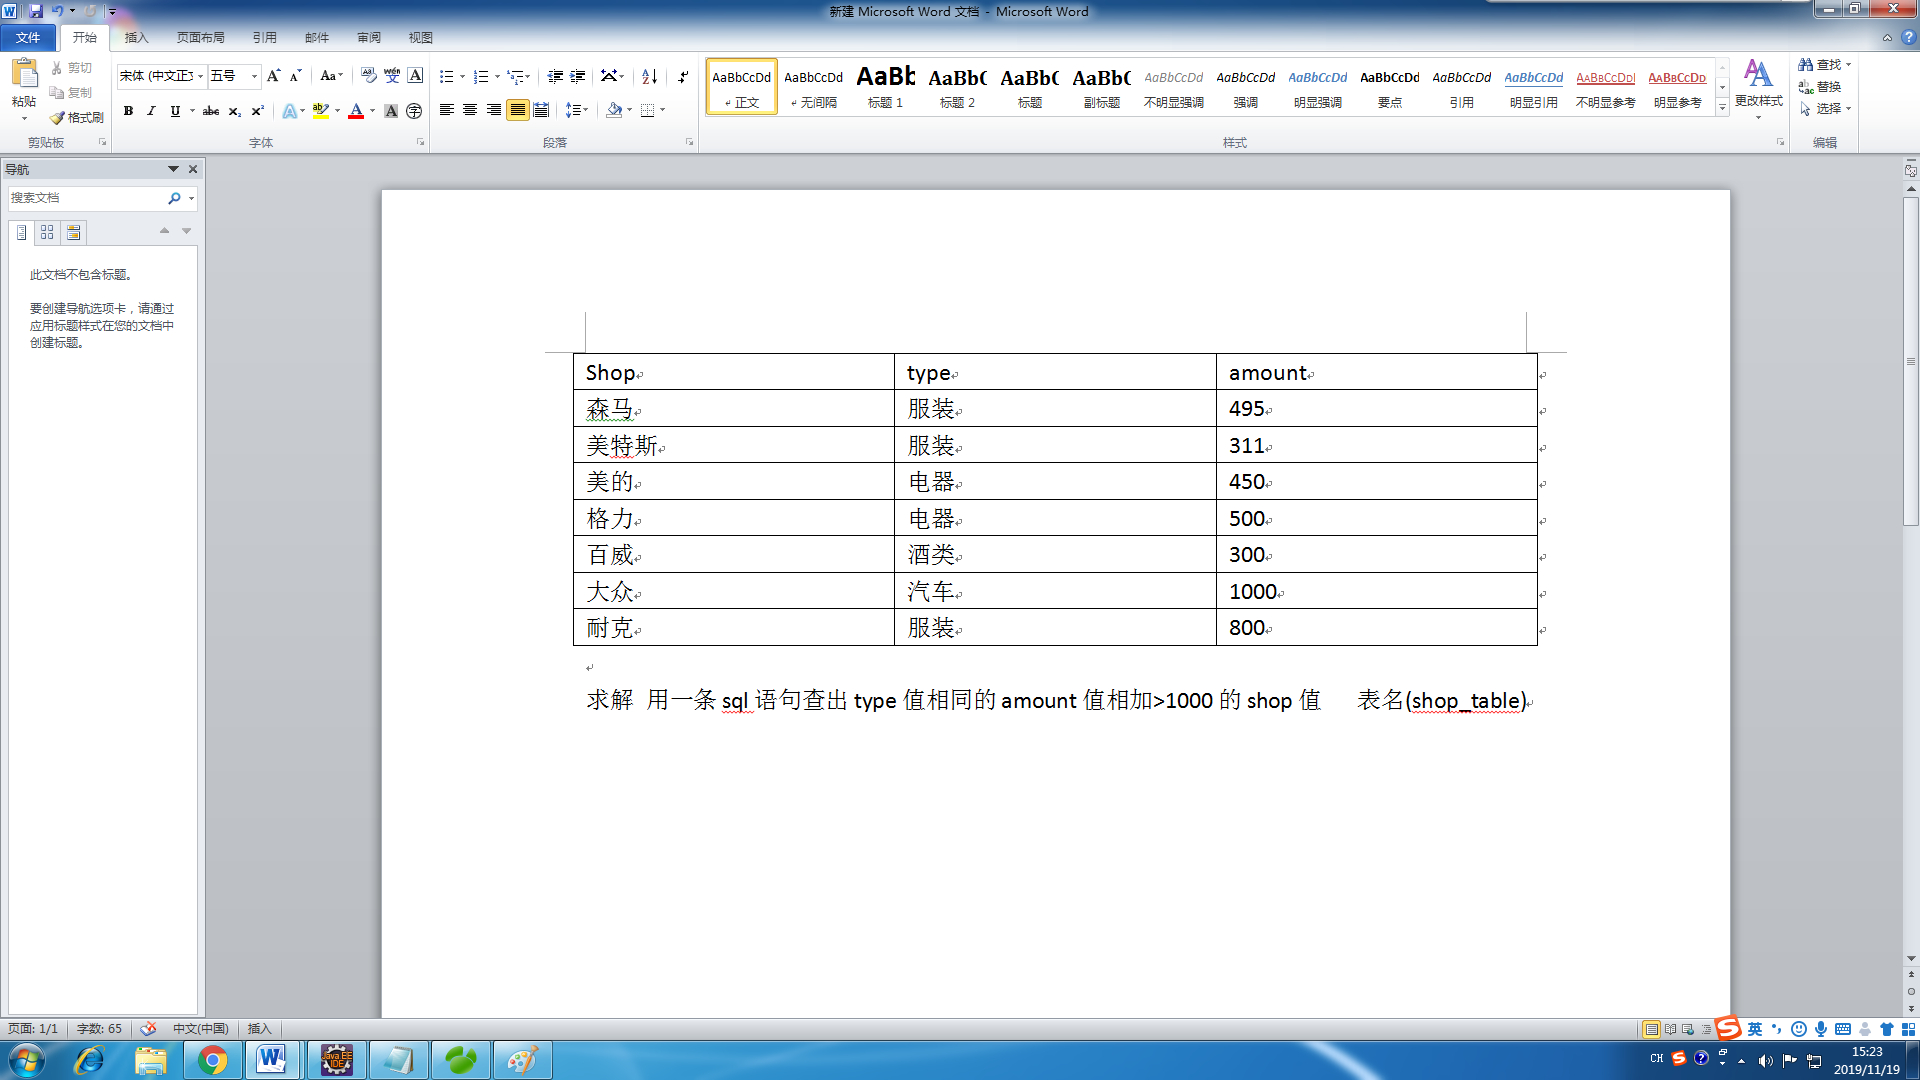1920x1080 pixels.
Task: Switch to the 页面布局 tab
Action: pos(200,38)
